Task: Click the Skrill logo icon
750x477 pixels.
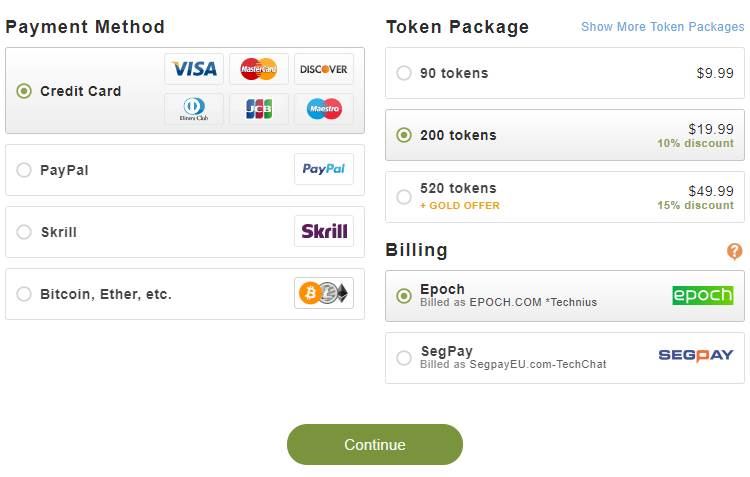Action: [x=324, y=231]
